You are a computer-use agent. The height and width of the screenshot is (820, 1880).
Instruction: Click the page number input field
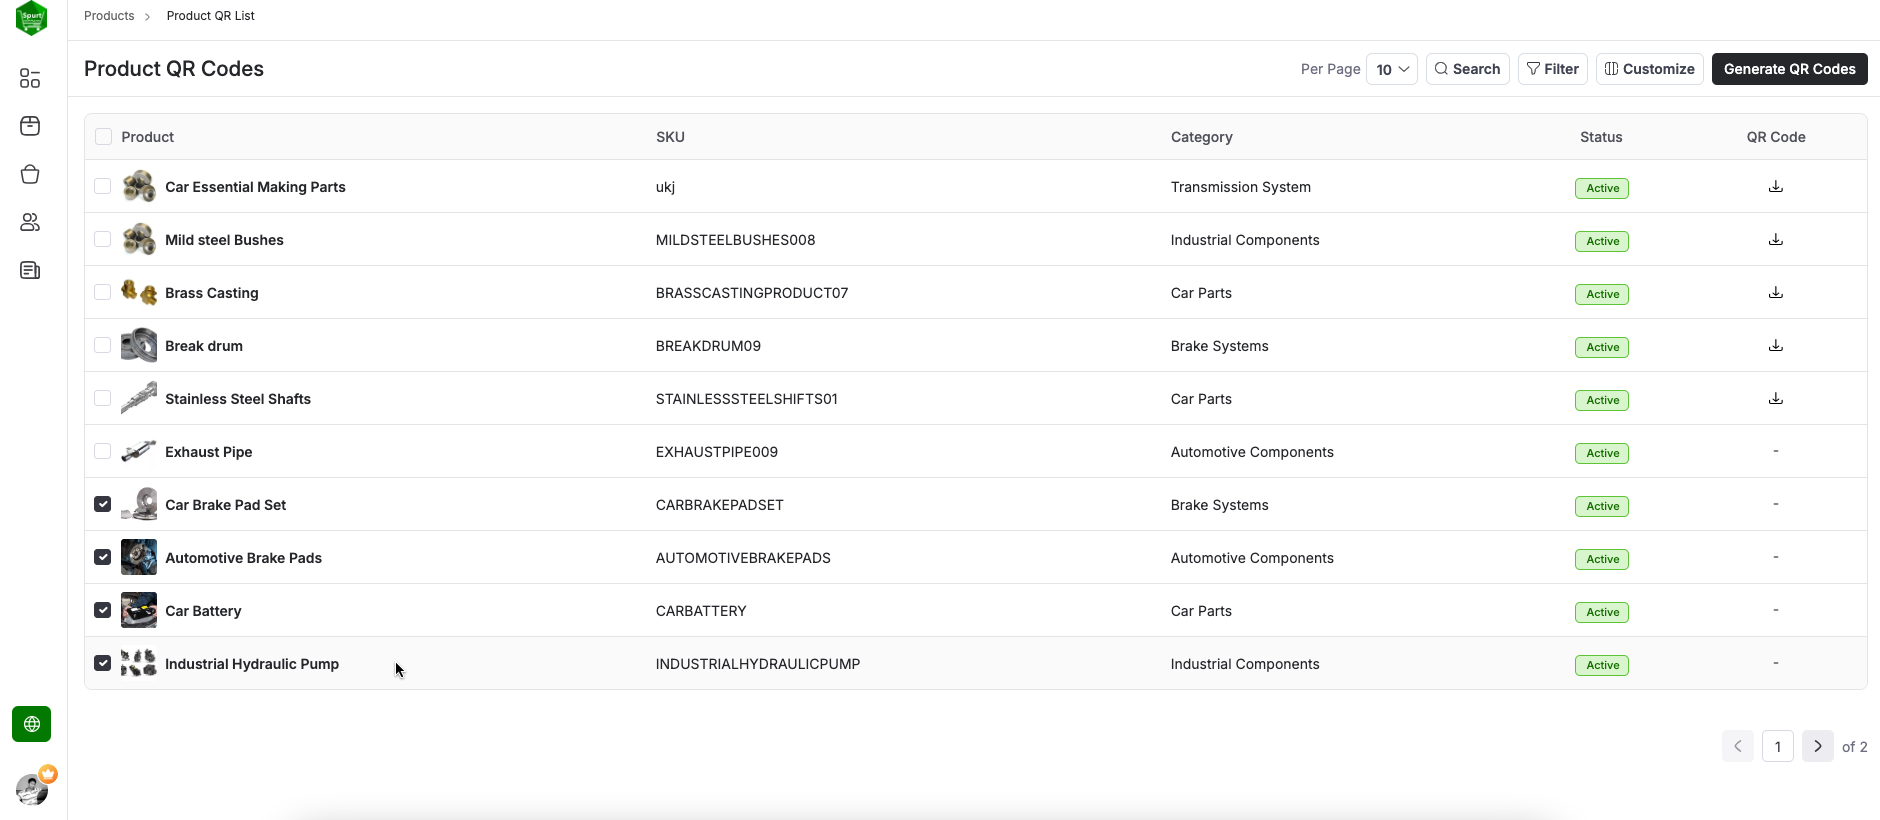coord(1777,746)
